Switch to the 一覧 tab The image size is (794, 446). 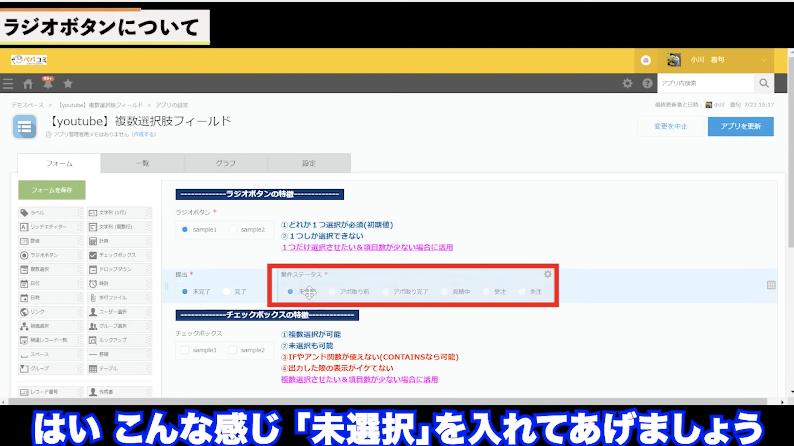[141, 162]
